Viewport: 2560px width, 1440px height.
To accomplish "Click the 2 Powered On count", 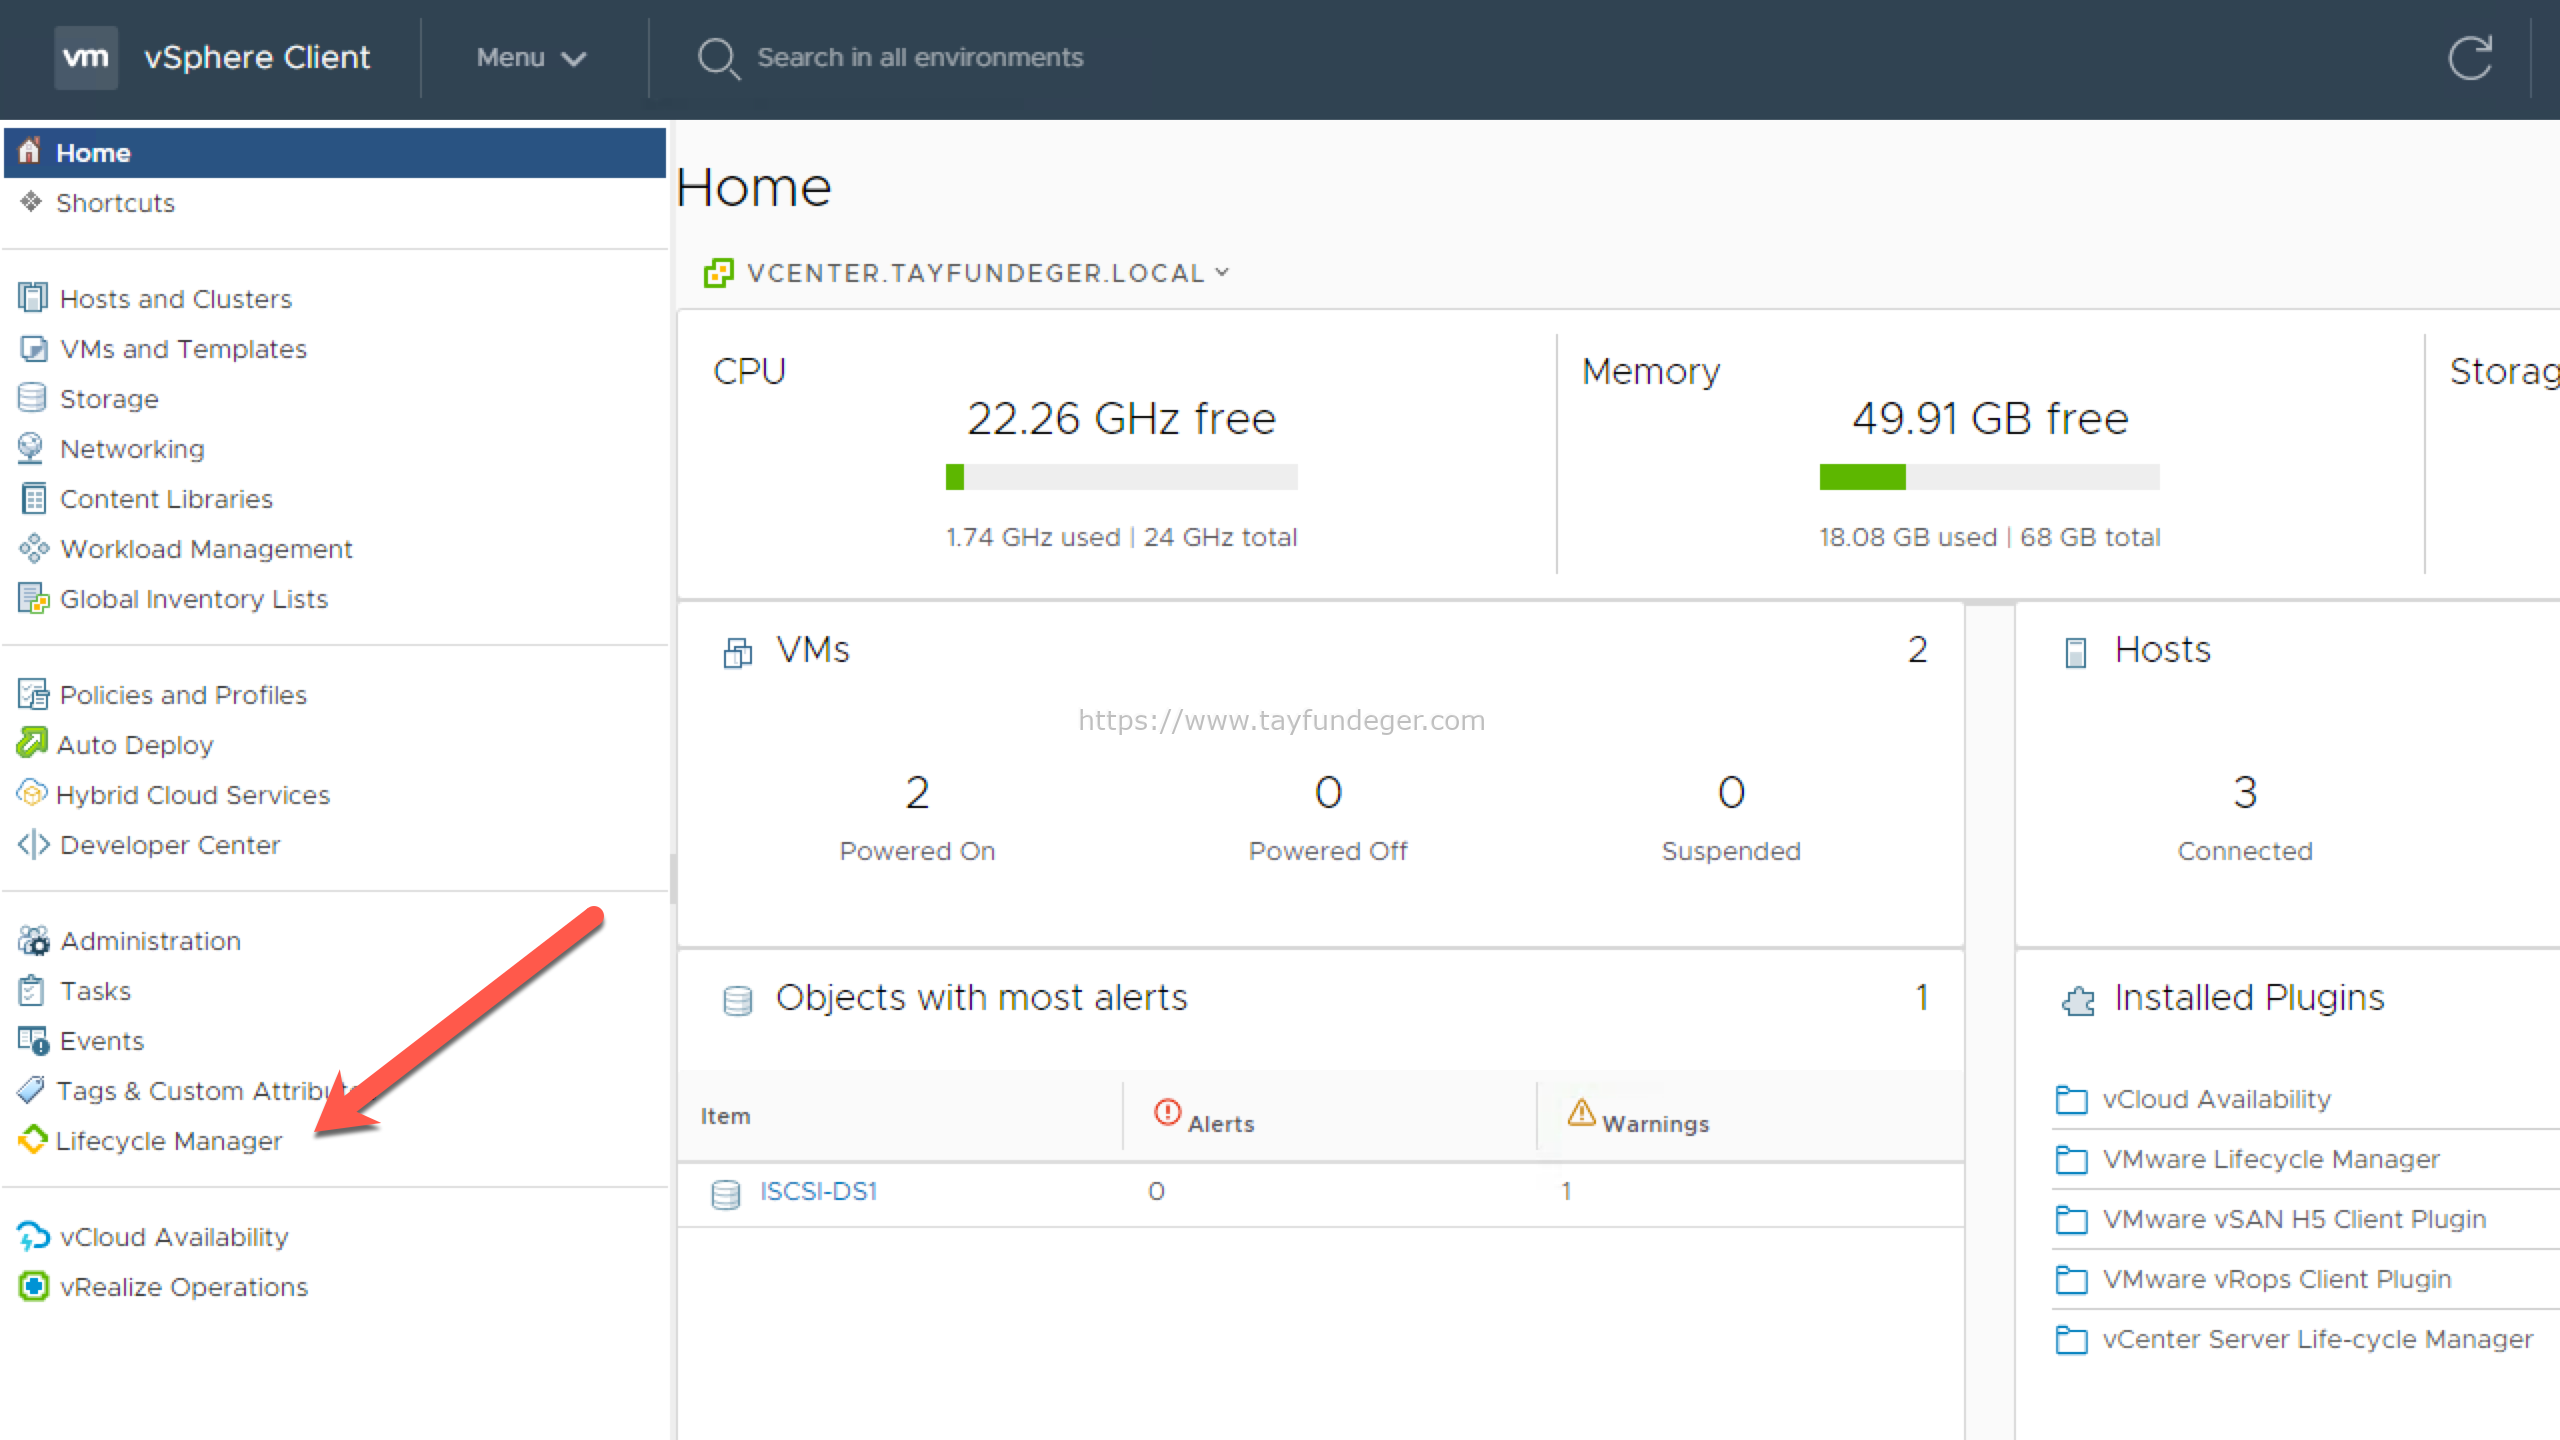I will (917, 793).
